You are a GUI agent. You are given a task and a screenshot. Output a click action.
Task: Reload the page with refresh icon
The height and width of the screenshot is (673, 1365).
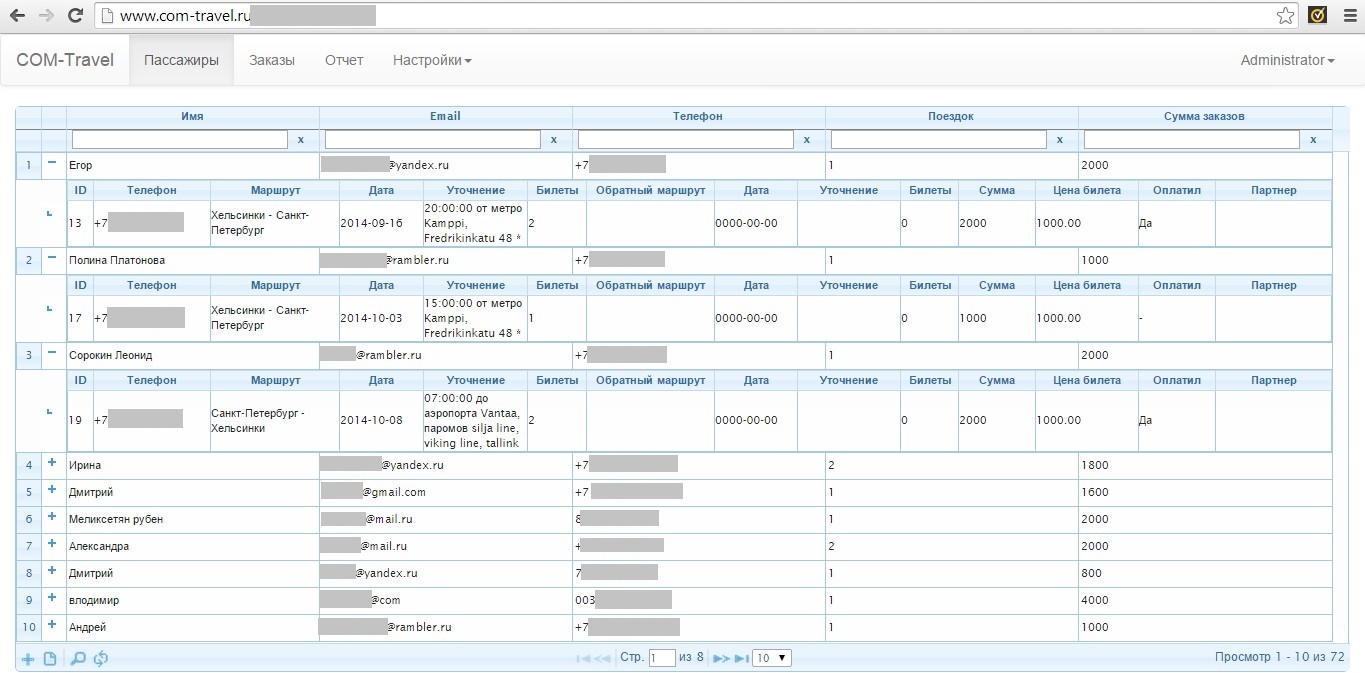[x=75, y=15]
